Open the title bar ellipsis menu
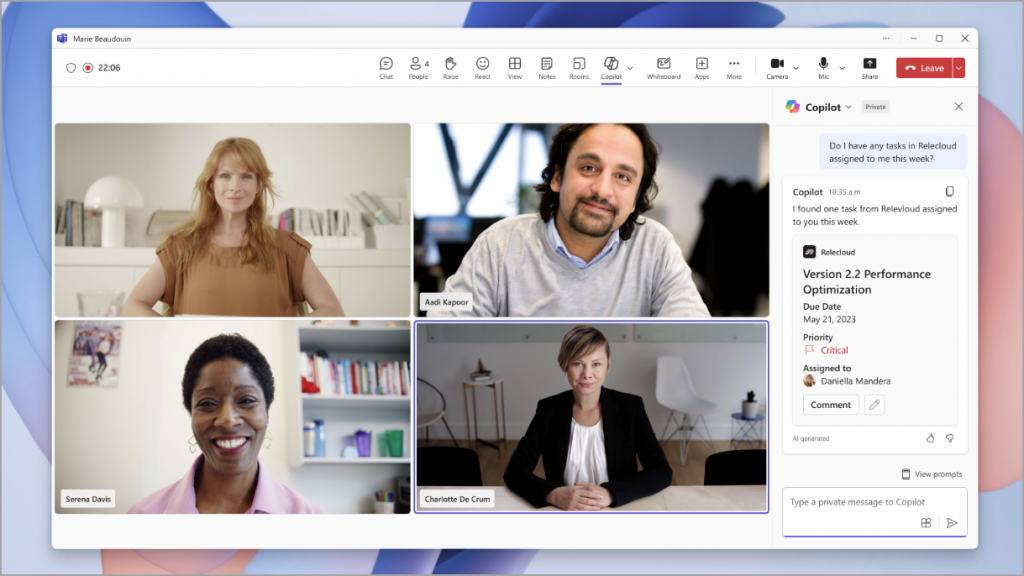This screenshot has width=1024, height=576. [x=886, y=39]
